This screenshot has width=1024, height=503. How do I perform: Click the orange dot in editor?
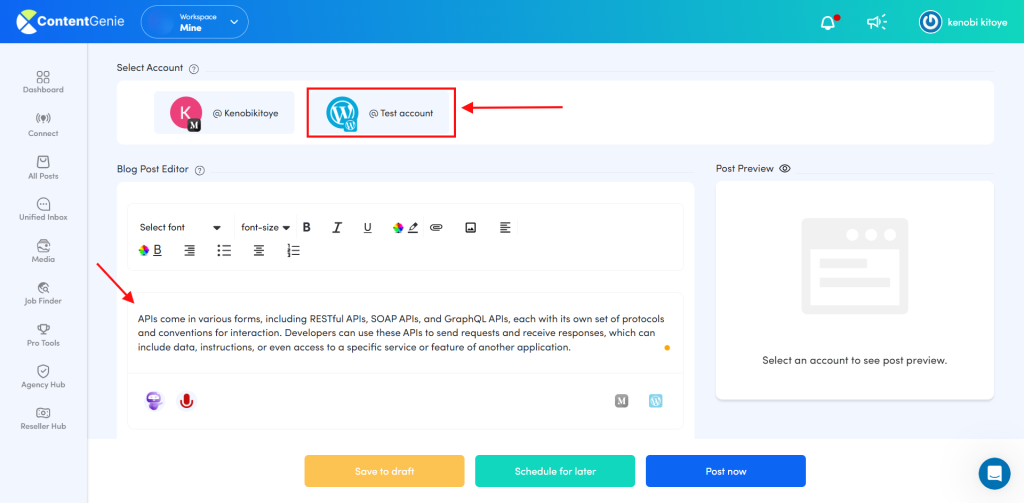pos(667,348)
